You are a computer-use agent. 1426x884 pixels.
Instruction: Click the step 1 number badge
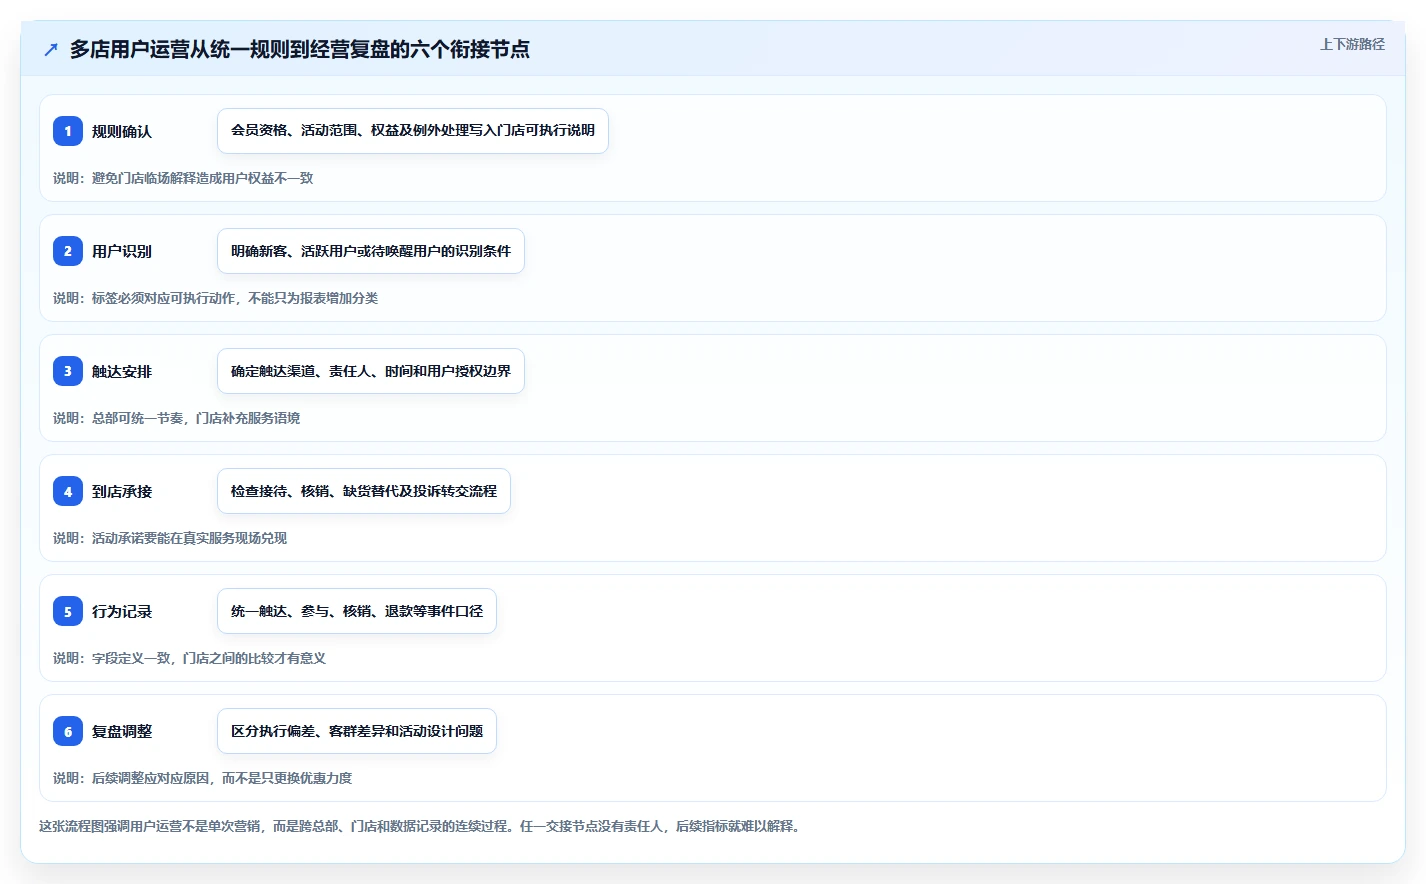tap(68, 131)
